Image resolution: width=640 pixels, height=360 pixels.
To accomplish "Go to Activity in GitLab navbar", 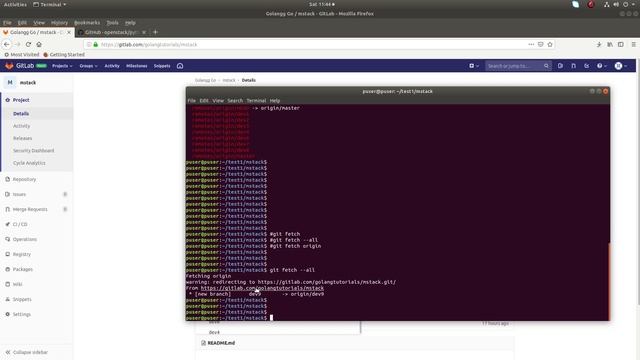I will (112, 66).
